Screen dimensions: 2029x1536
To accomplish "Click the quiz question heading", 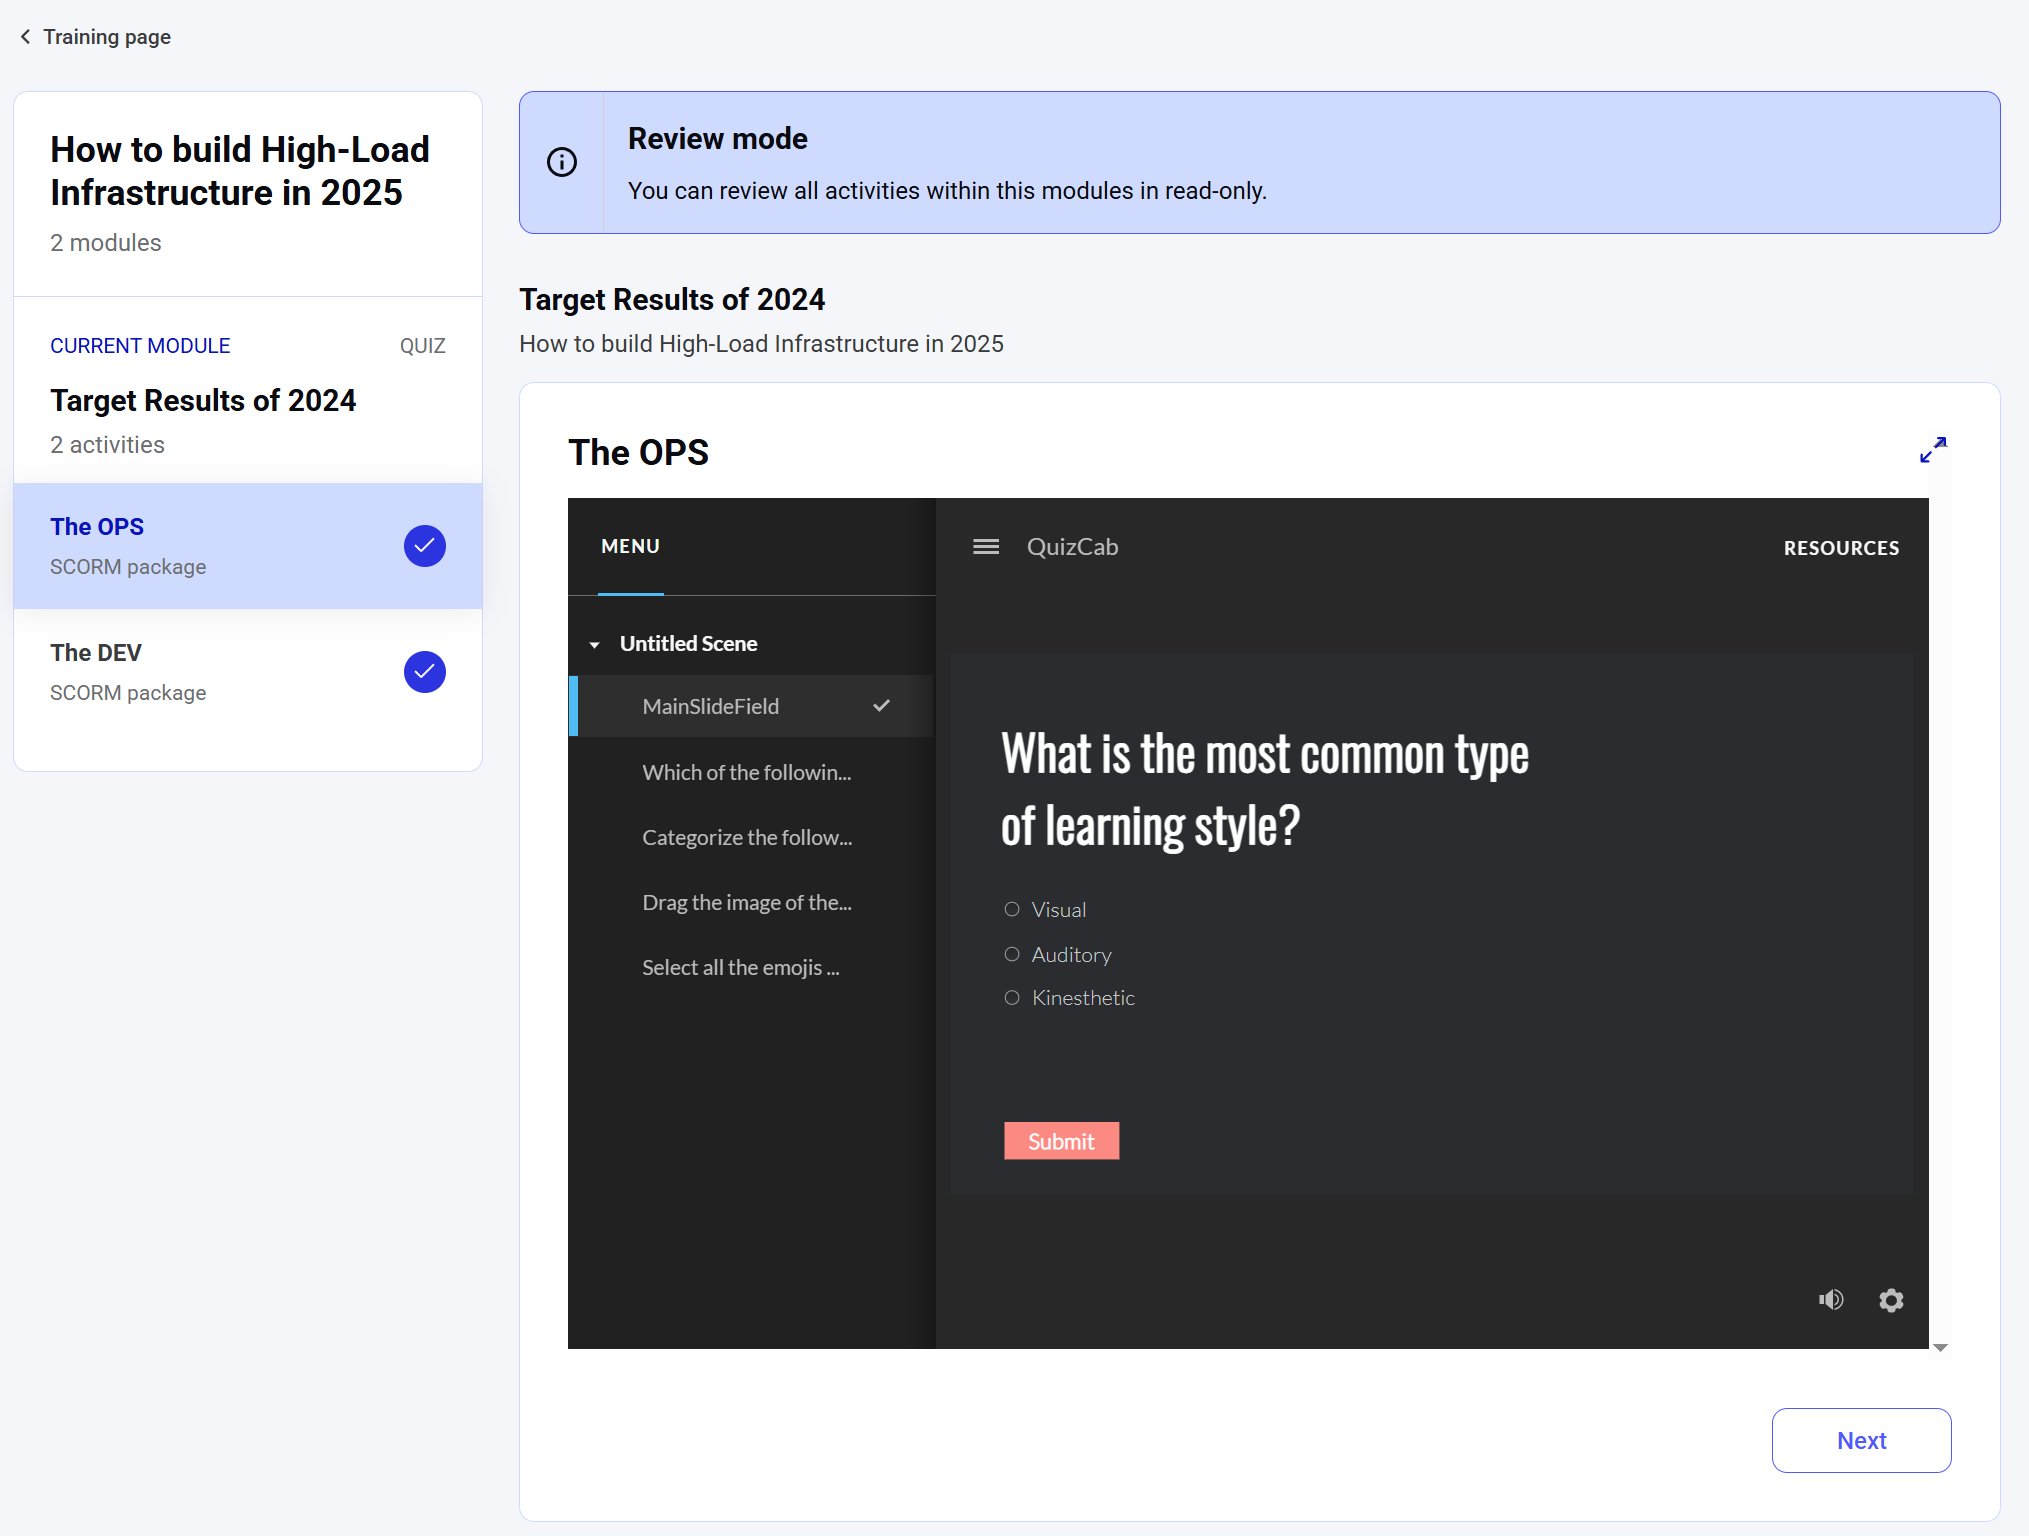I will coord(1264,790).
